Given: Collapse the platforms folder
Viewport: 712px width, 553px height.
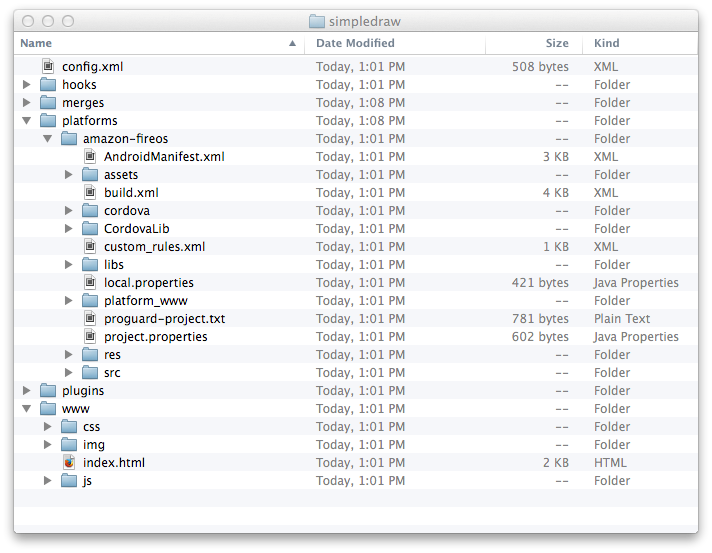Looking at the screenshot, I should click(27, 121).
